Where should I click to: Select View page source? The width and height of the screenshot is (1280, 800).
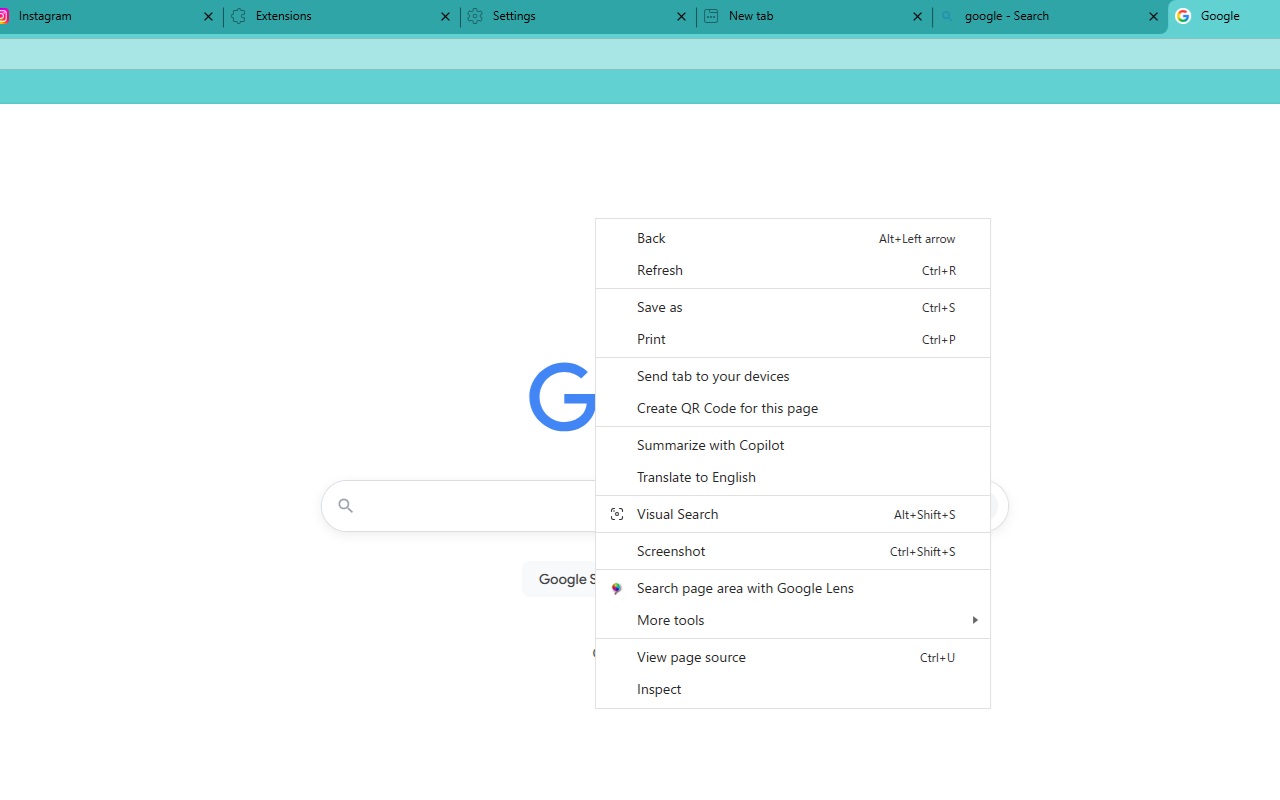[x=793, y=657]
